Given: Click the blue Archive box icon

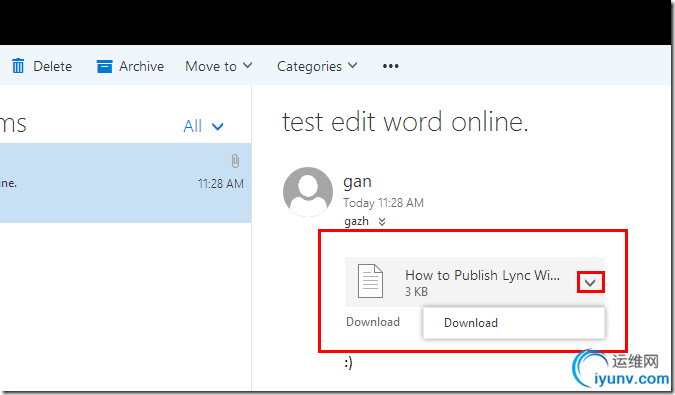Looking at the screenshot, I should [104, 66].
